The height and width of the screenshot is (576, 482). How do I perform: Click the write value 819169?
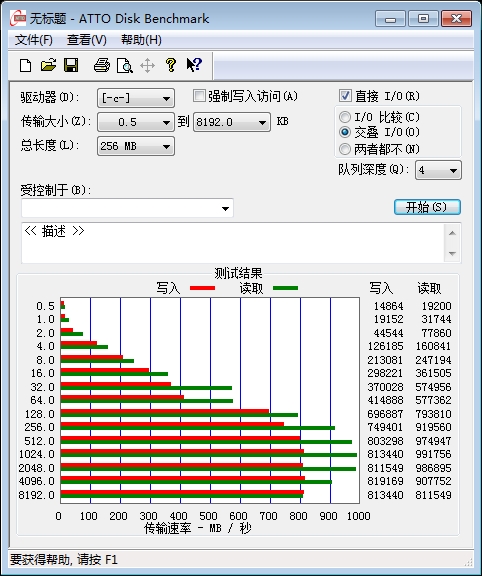pos(385,481)
